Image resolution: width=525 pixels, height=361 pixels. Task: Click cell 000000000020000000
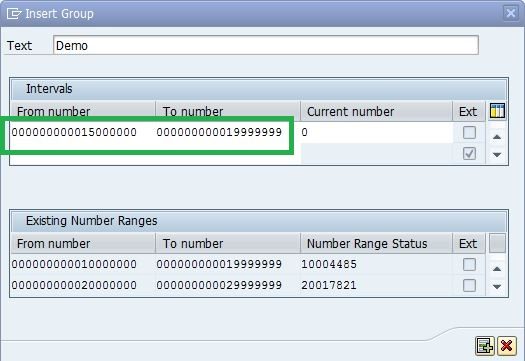click(x=74, y=285)
